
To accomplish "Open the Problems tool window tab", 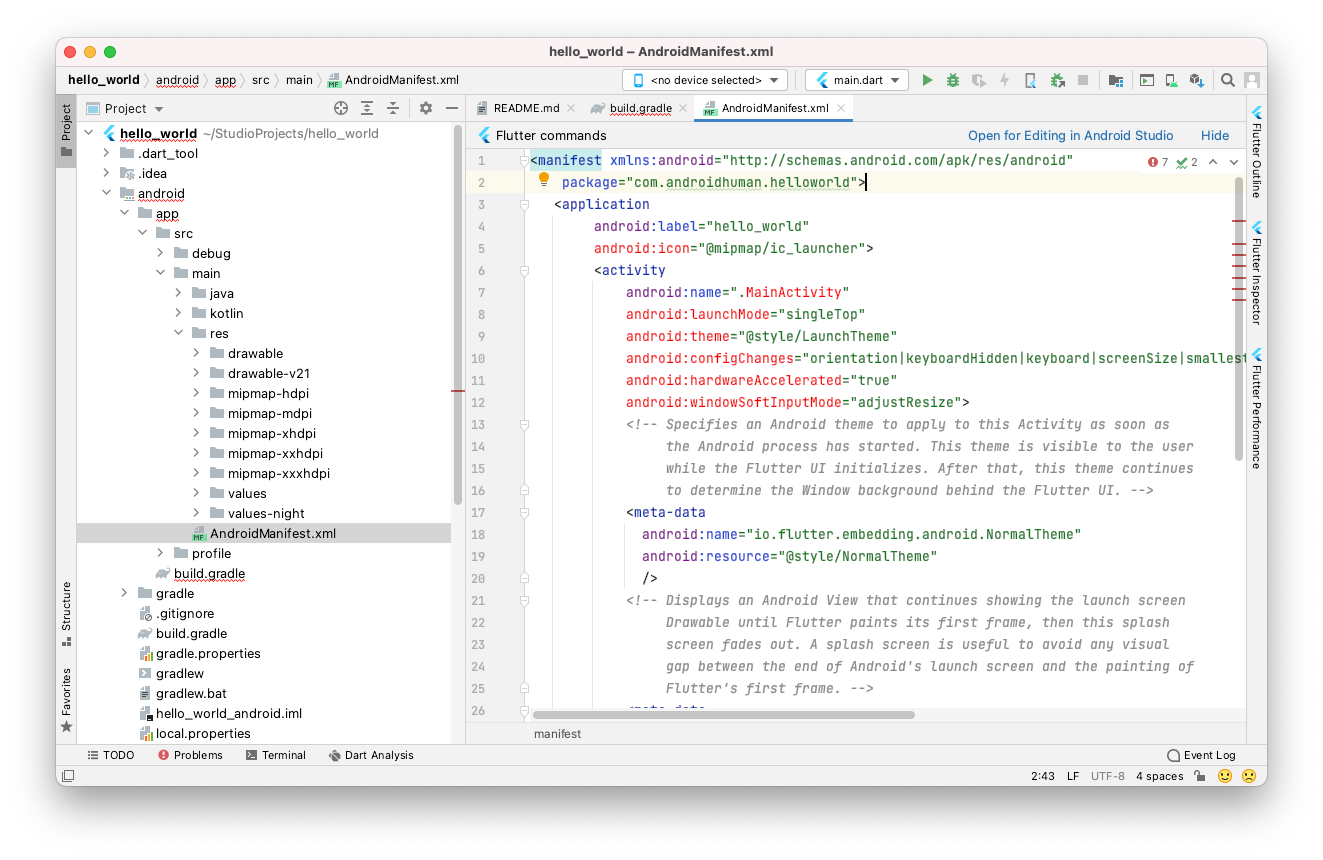I will pos(190,755).
